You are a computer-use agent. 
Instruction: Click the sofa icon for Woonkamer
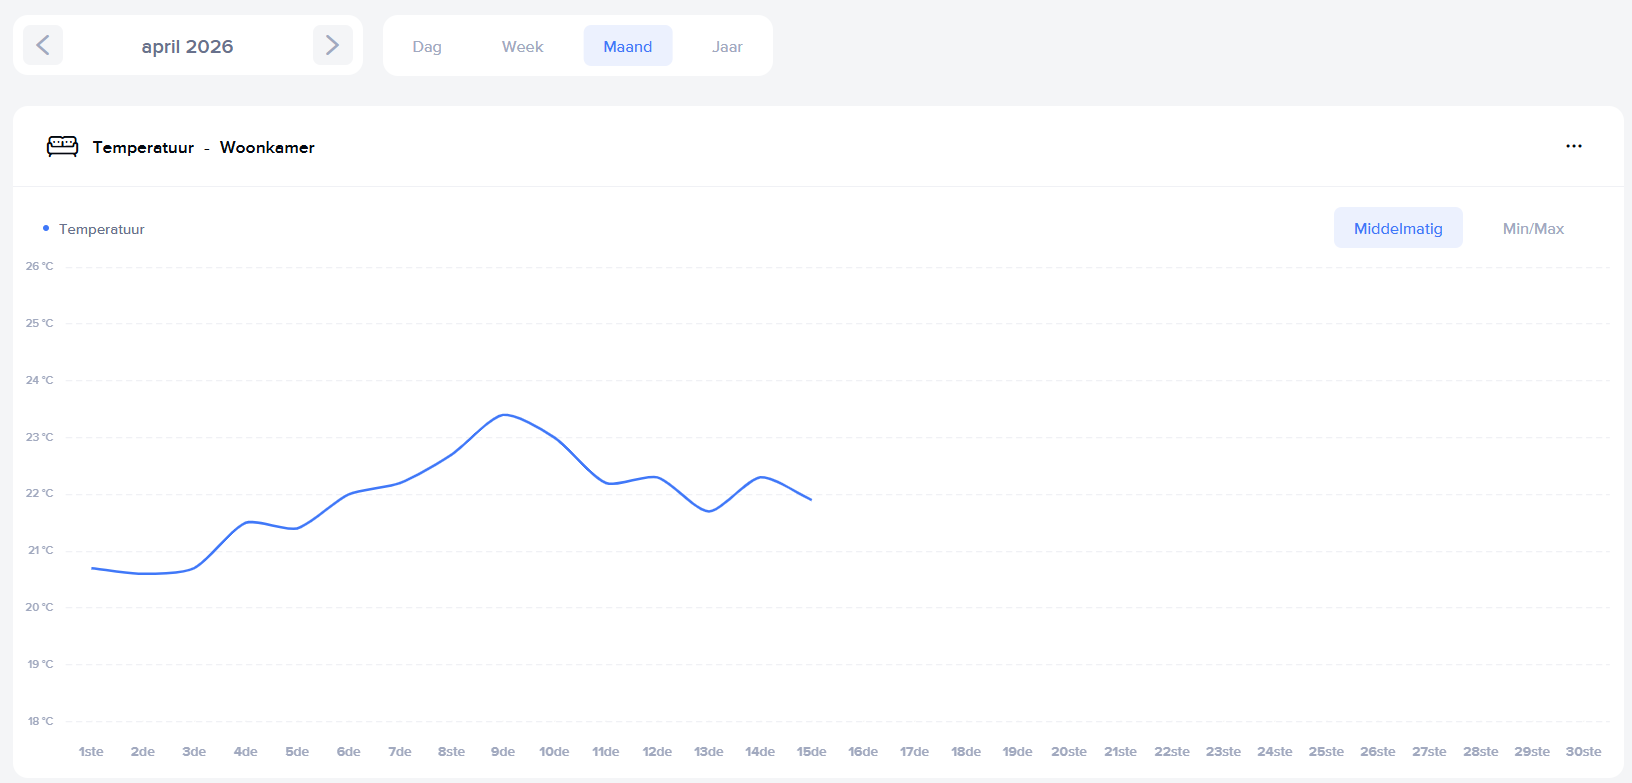[62, 147]
